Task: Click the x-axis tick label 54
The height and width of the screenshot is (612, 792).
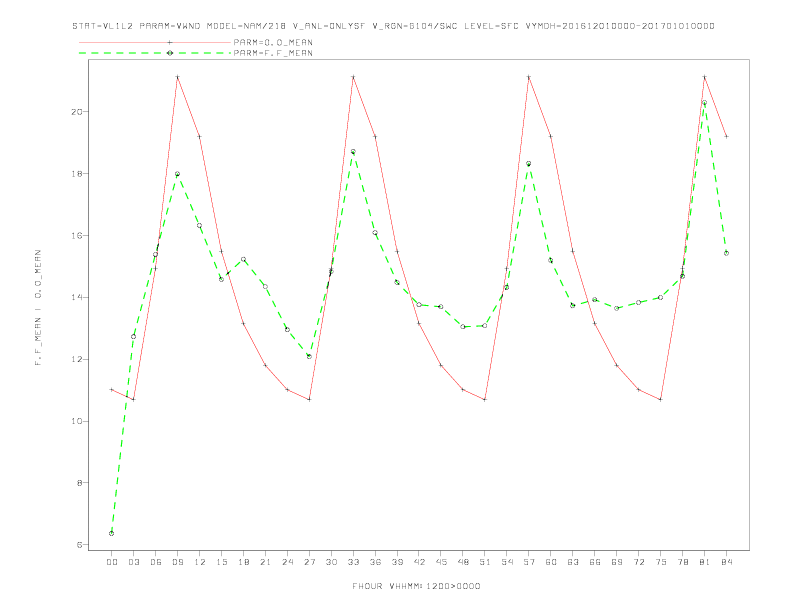Action: pos(507,562)
